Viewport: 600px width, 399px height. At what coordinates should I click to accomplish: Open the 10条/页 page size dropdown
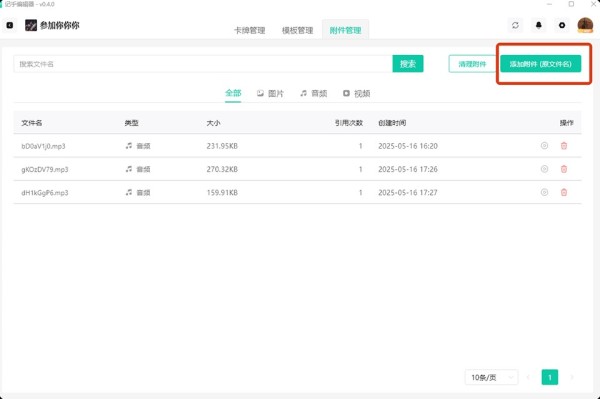coord(491,377)
